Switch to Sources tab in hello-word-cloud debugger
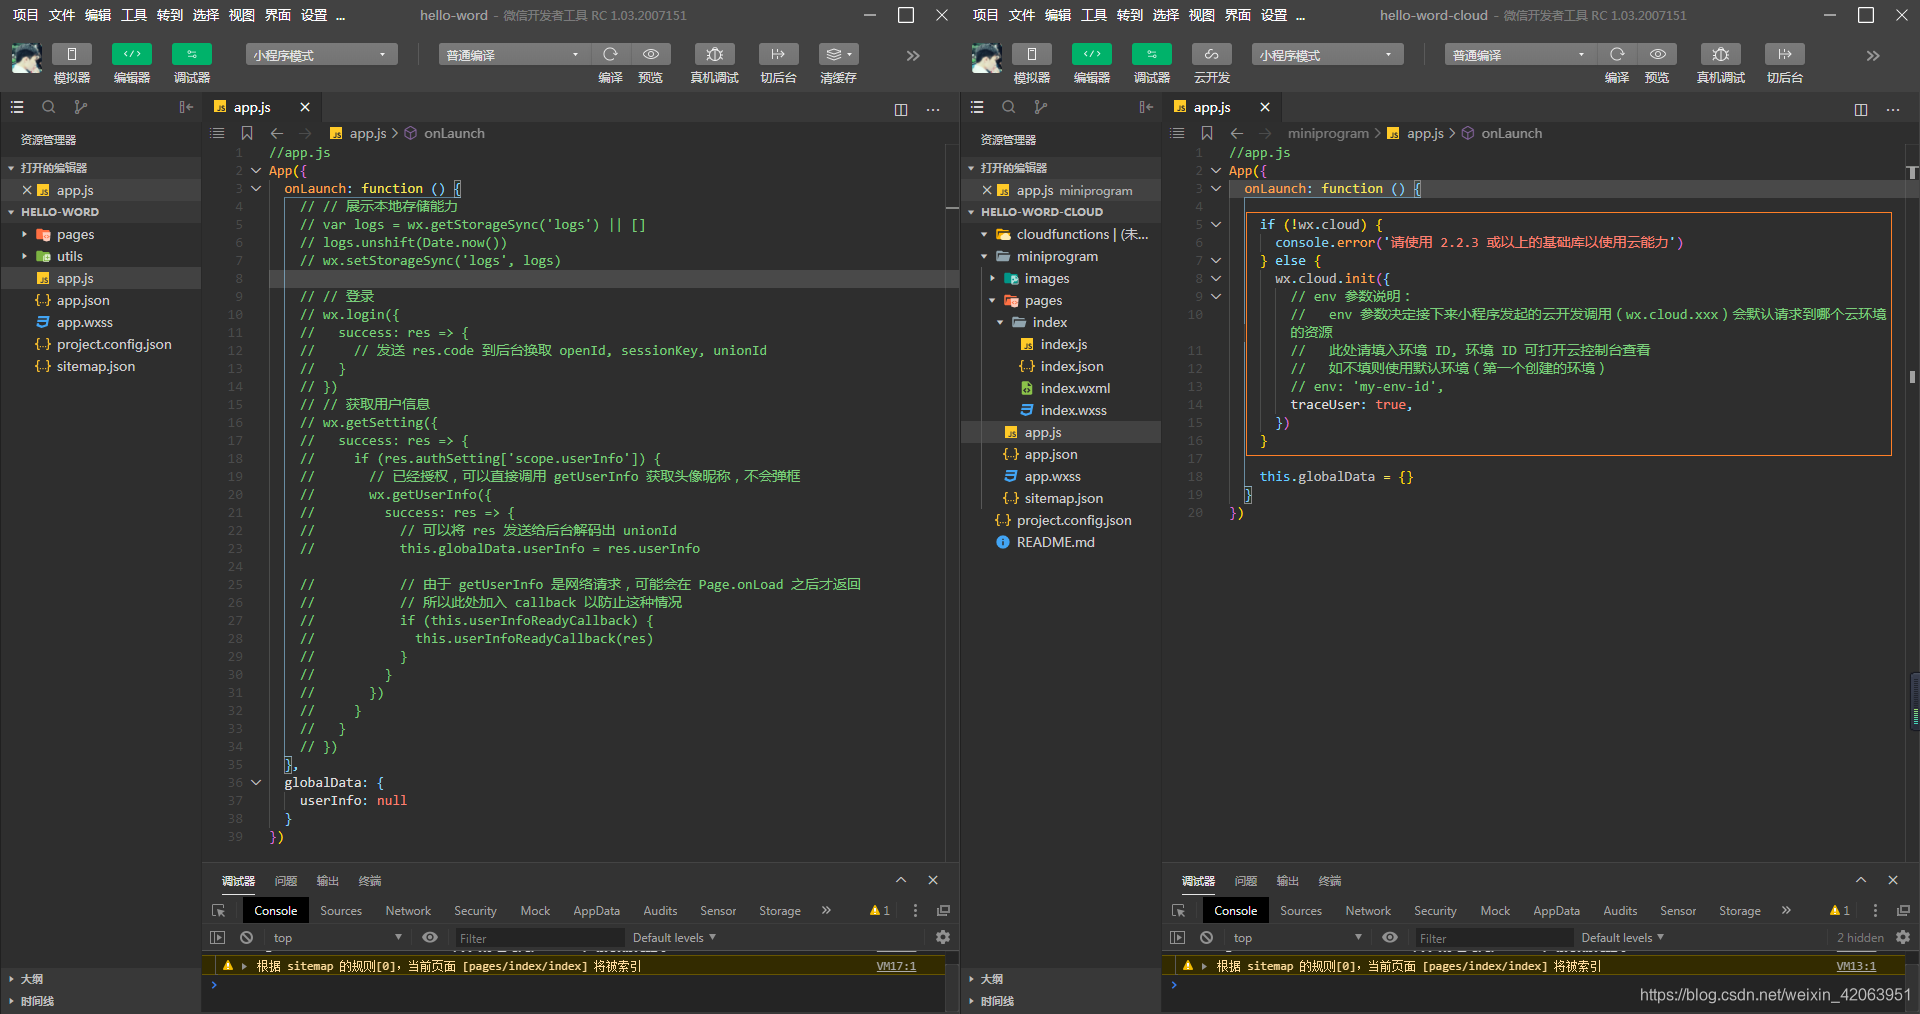 click(x=1301, y=911)
